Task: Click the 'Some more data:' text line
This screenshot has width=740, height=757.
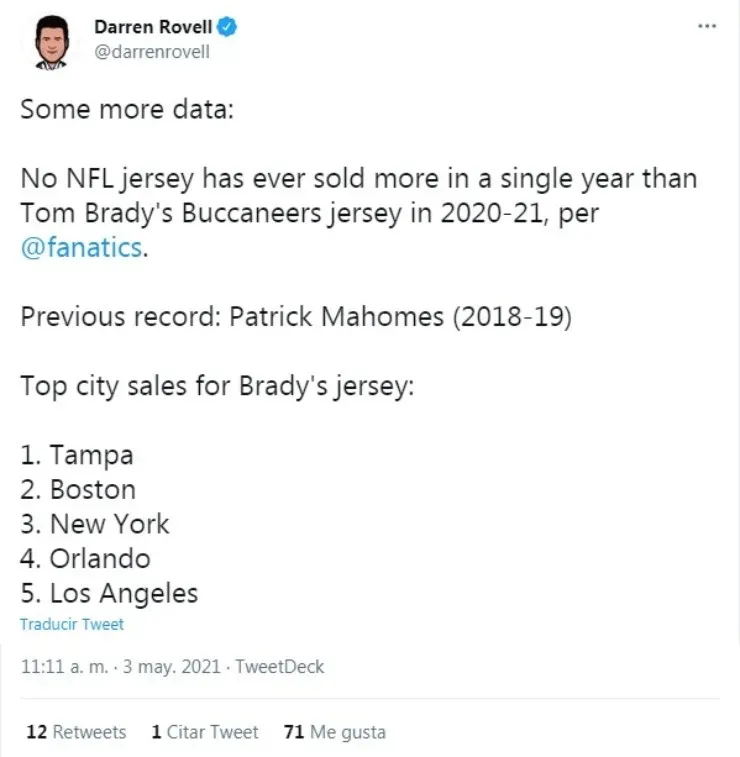Action: click(x=126, y=109)
